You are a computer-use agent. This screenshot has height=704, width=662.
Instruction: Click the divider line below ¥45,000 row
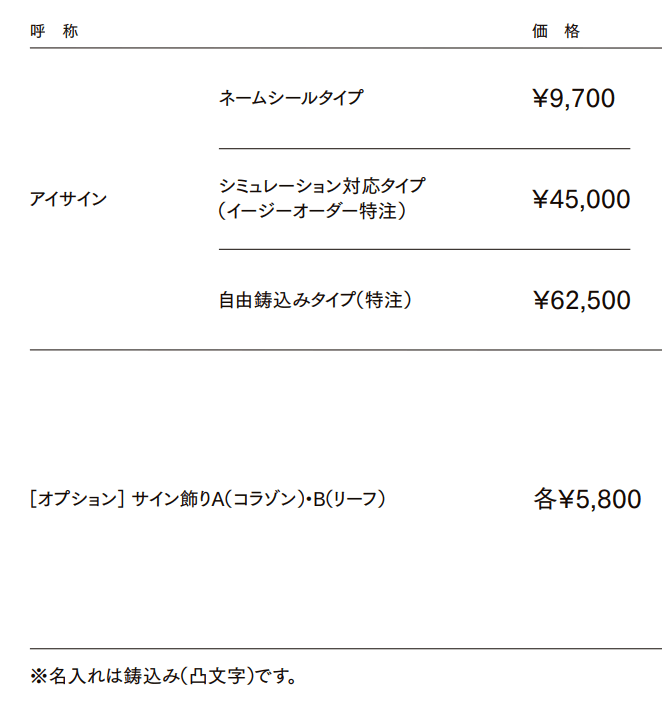(x=424, y=250)
